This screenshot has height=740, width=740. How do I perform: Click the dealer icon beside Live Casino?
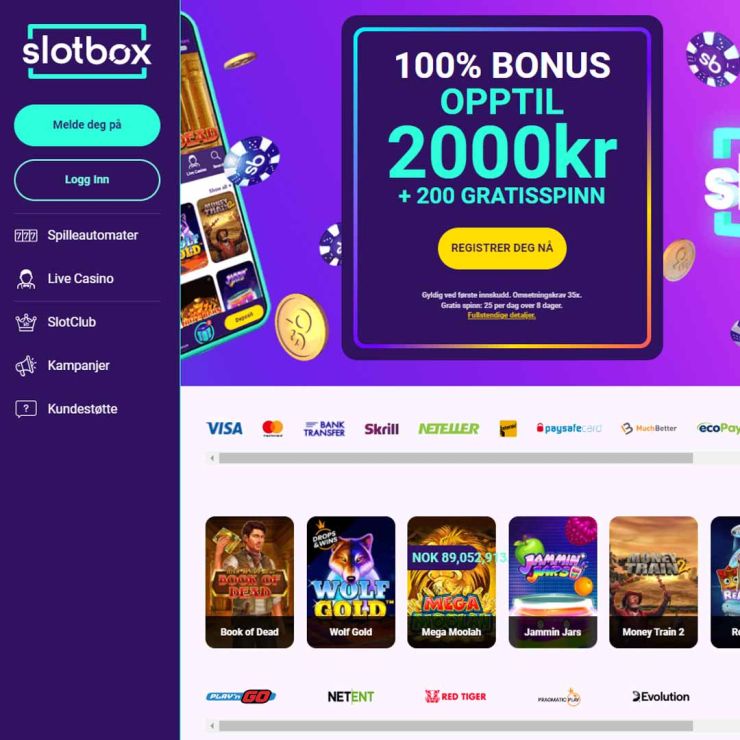(26, 279)
